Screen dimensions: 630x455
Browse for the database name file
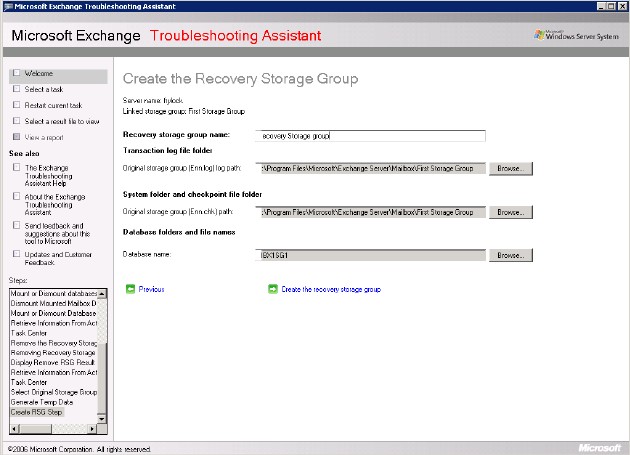click(511, 255)
